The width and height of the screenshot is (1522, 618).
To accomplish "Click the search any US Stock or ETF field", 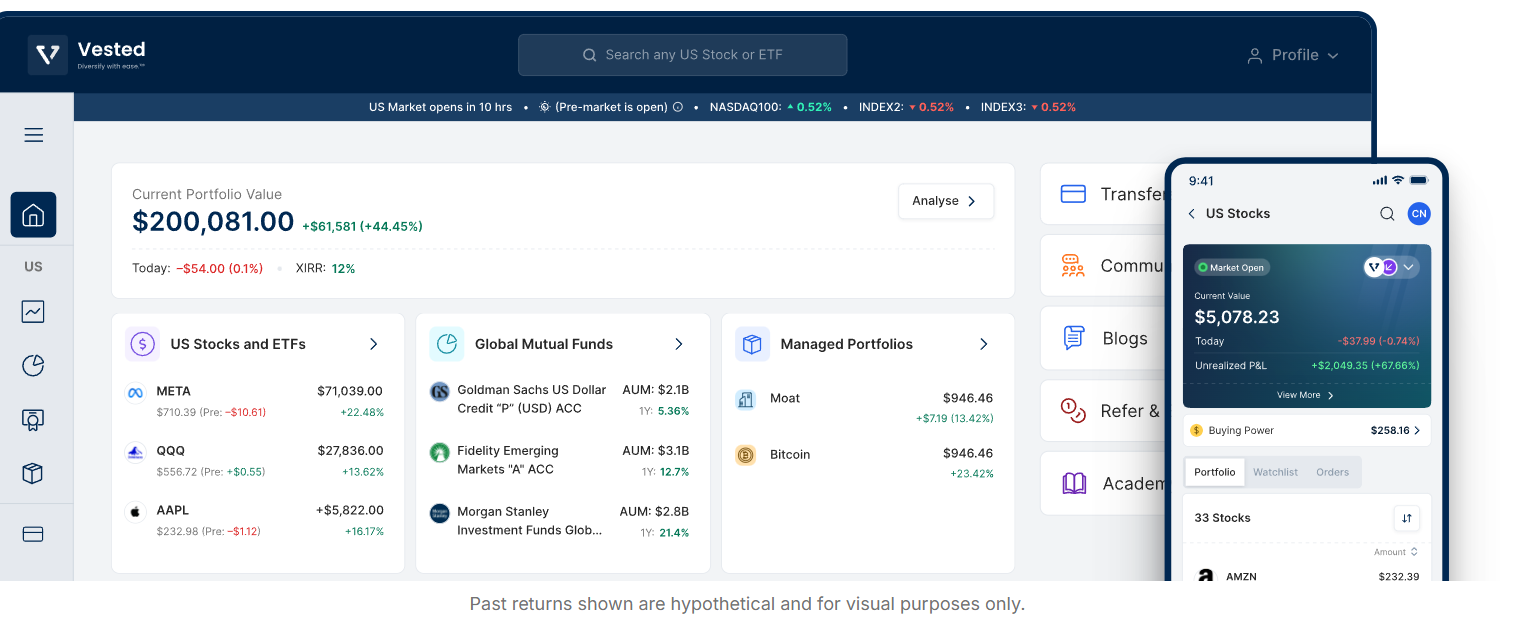I will point(682,55).
